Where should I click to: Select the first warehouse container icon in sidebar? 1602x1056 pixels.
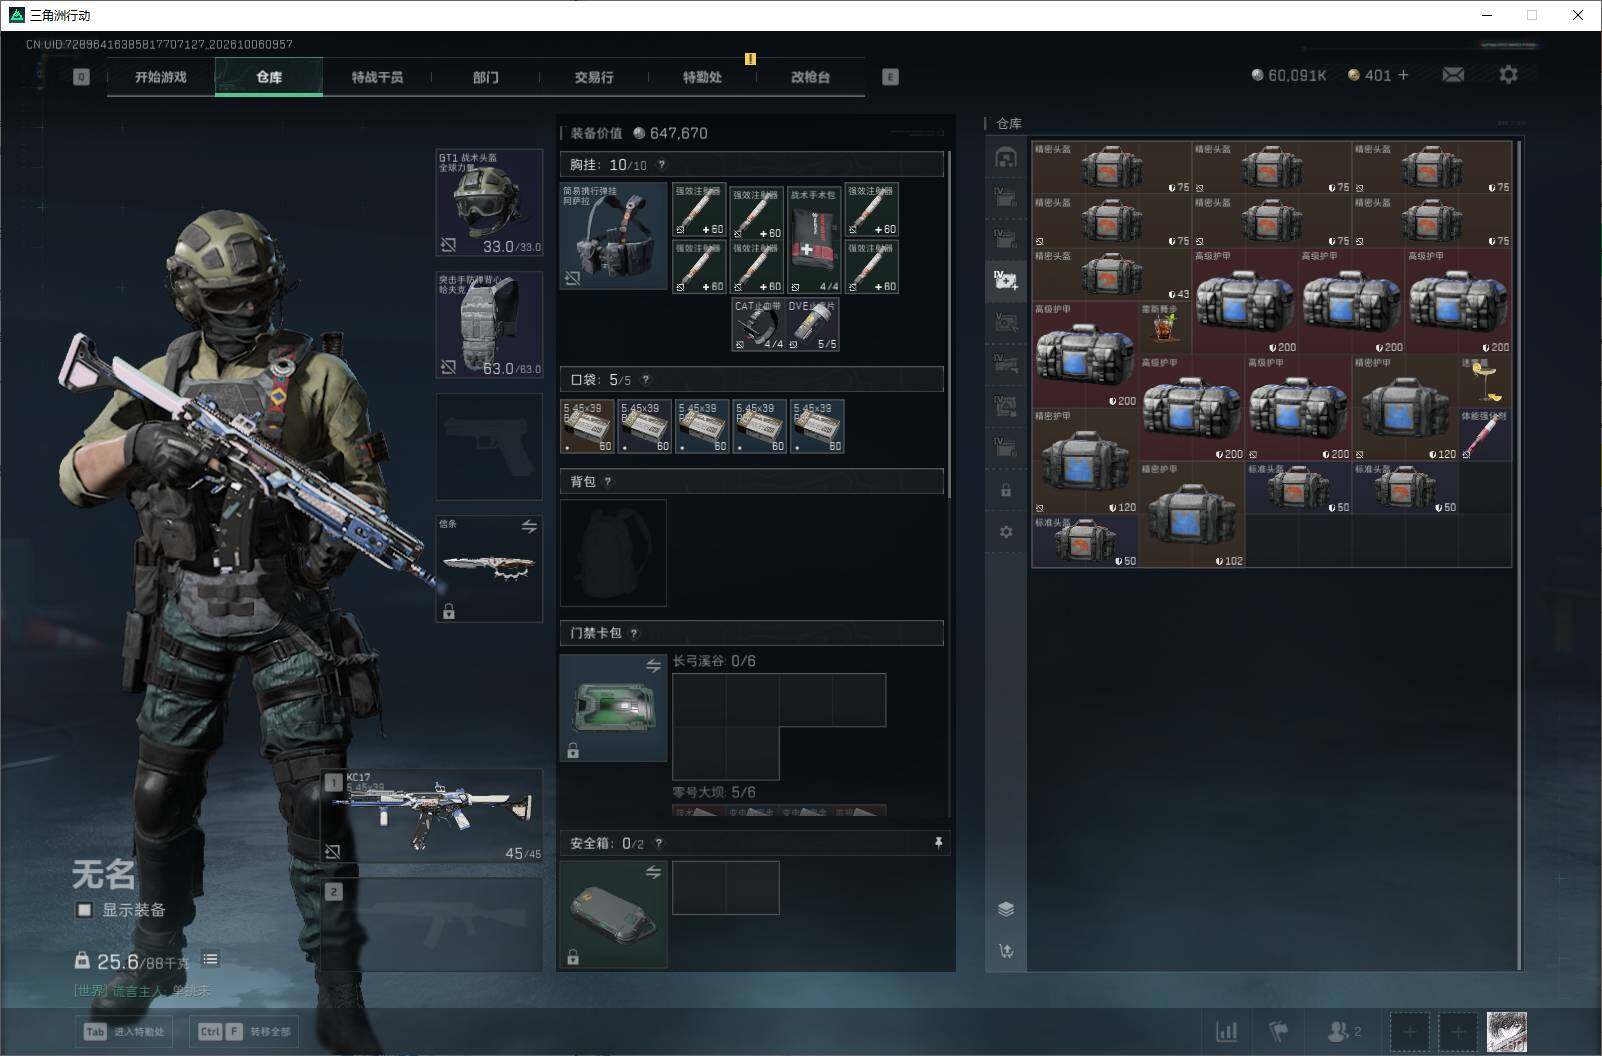pos(1006,157)
